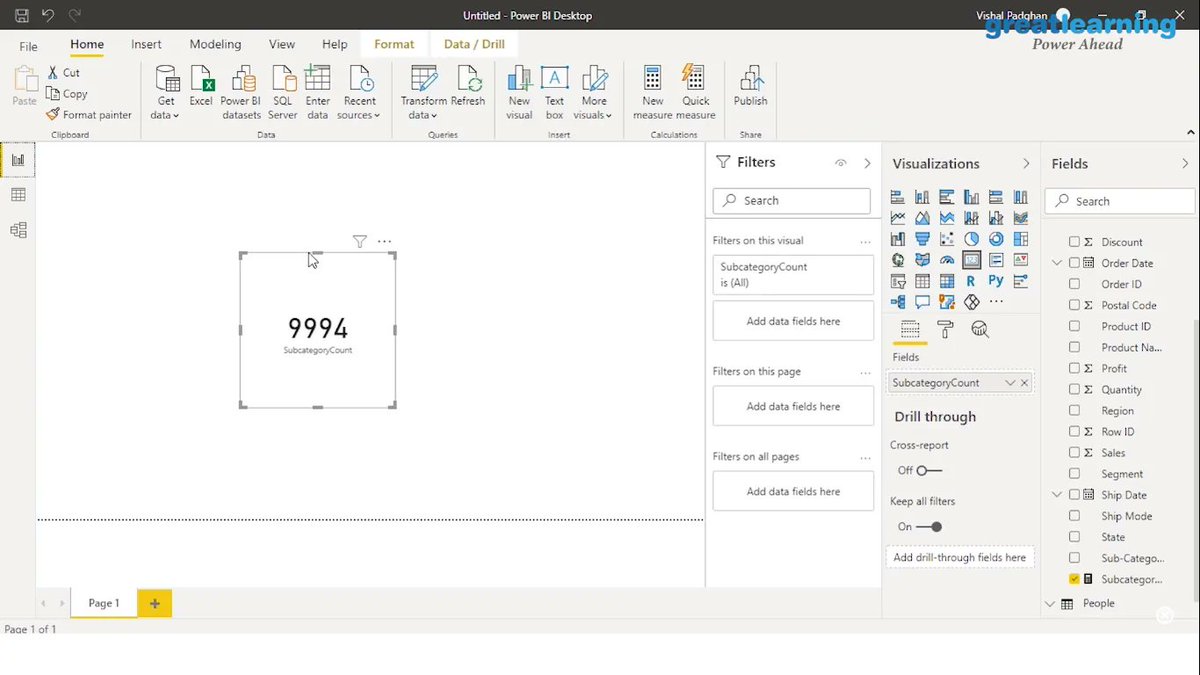This screenshot has height=675, width=1200.
Task: Expand the Ship Date hierarchy chevron
Action: 1057,495
